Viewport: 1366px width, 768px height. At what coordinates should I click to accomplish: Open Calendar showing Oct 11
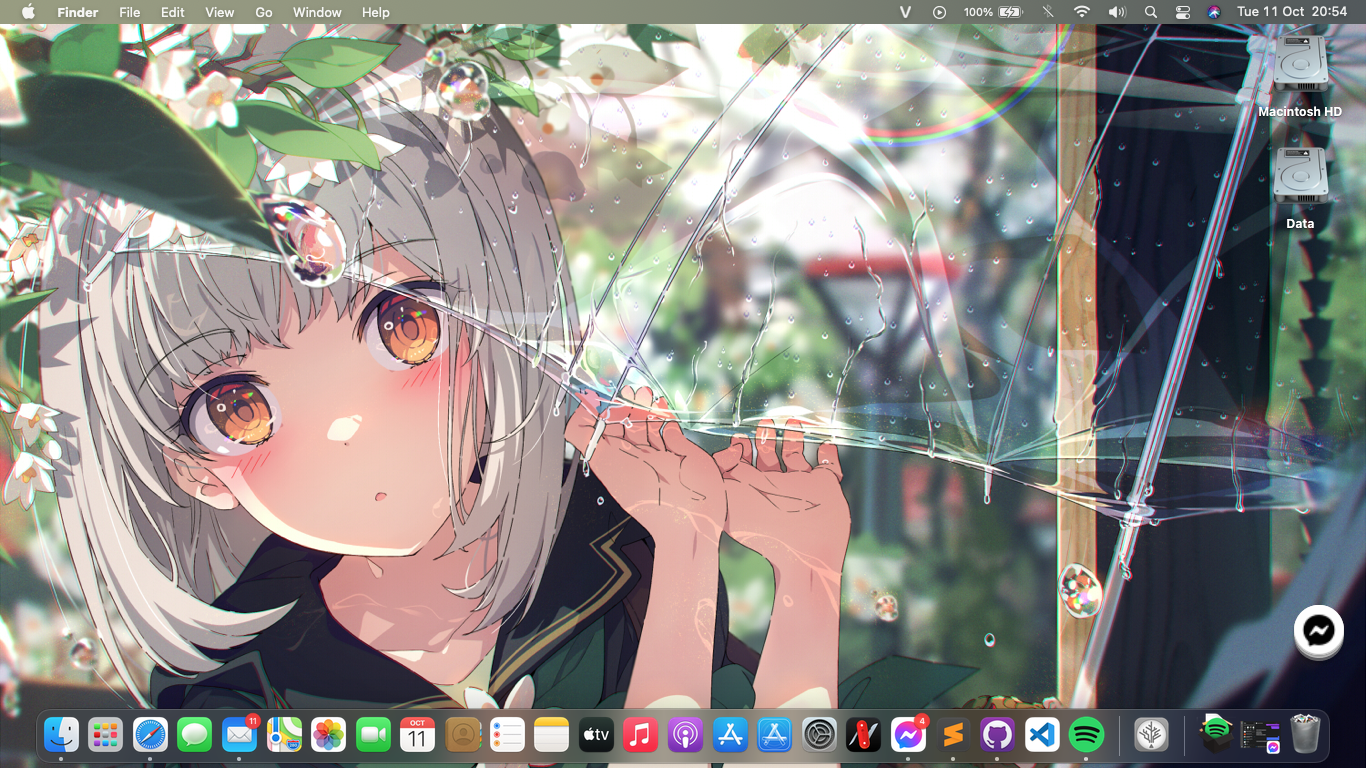(x=417, y=736)
